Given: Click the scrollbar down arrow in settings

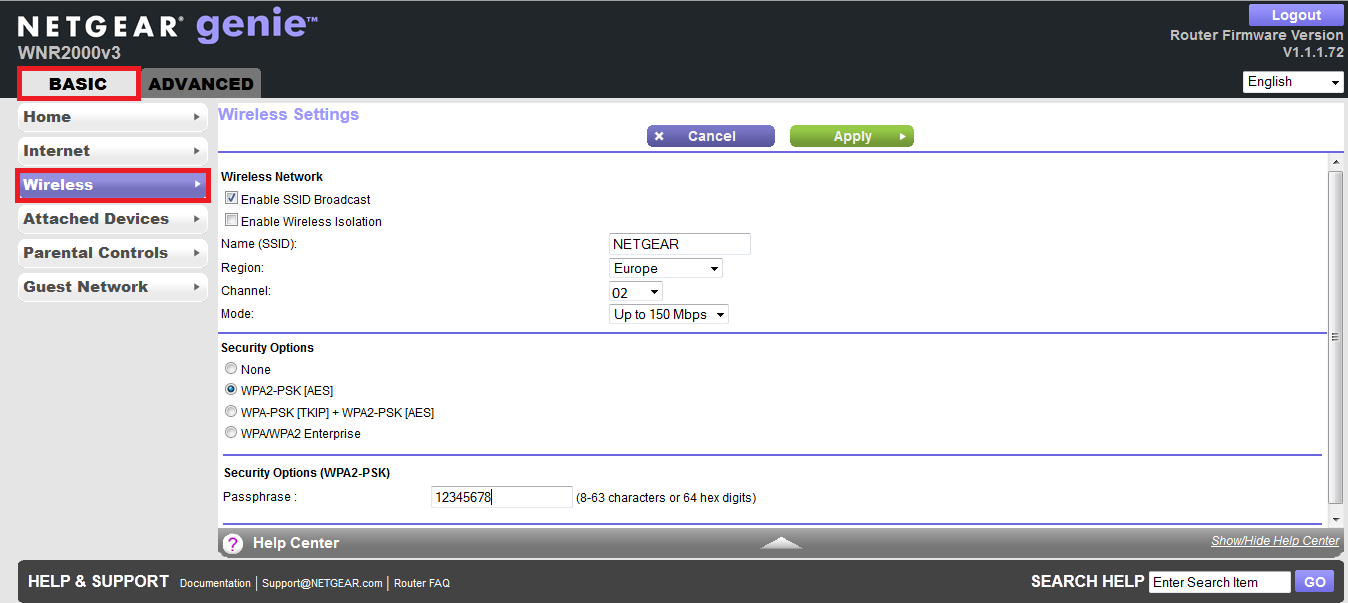Looking at the screenshot, I should 1335,520.
